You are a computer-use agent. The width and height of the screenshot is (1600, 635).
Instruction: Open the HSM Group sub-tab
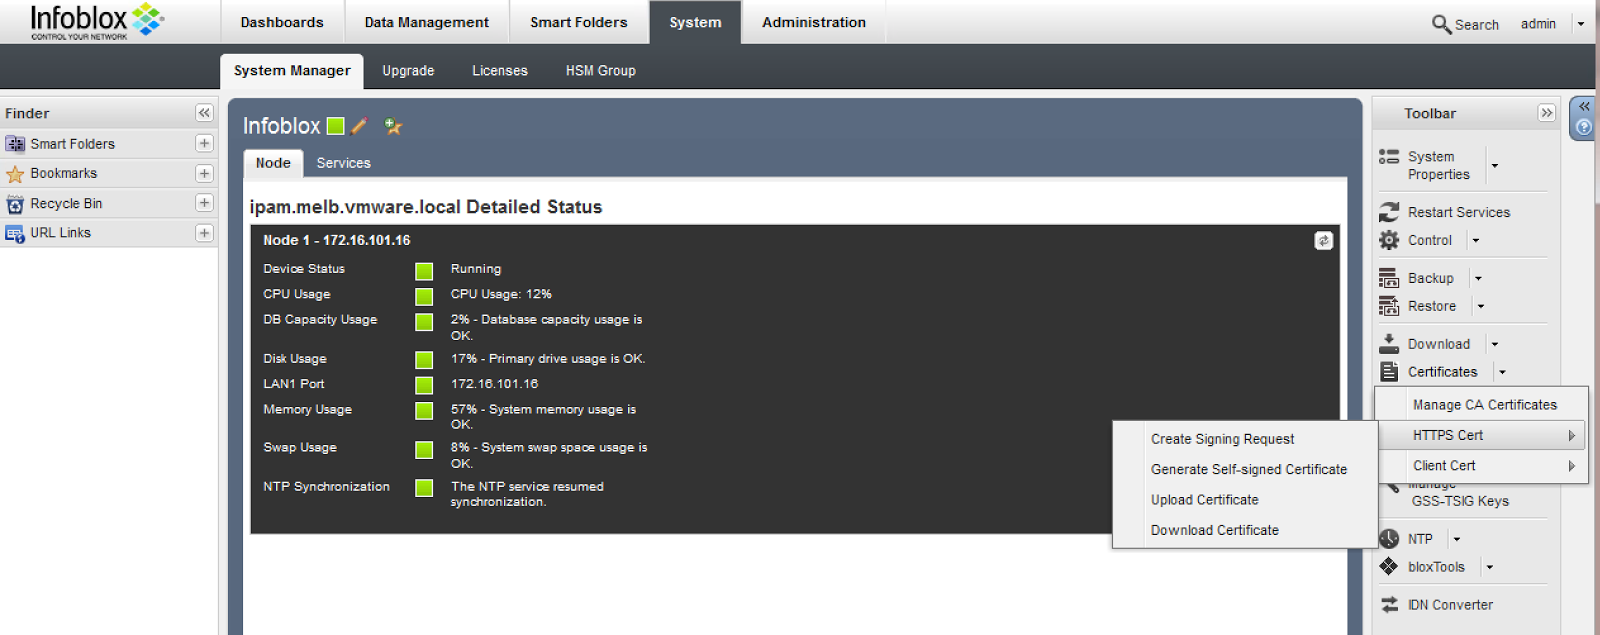pyautogui.click(x=601, y=71)
